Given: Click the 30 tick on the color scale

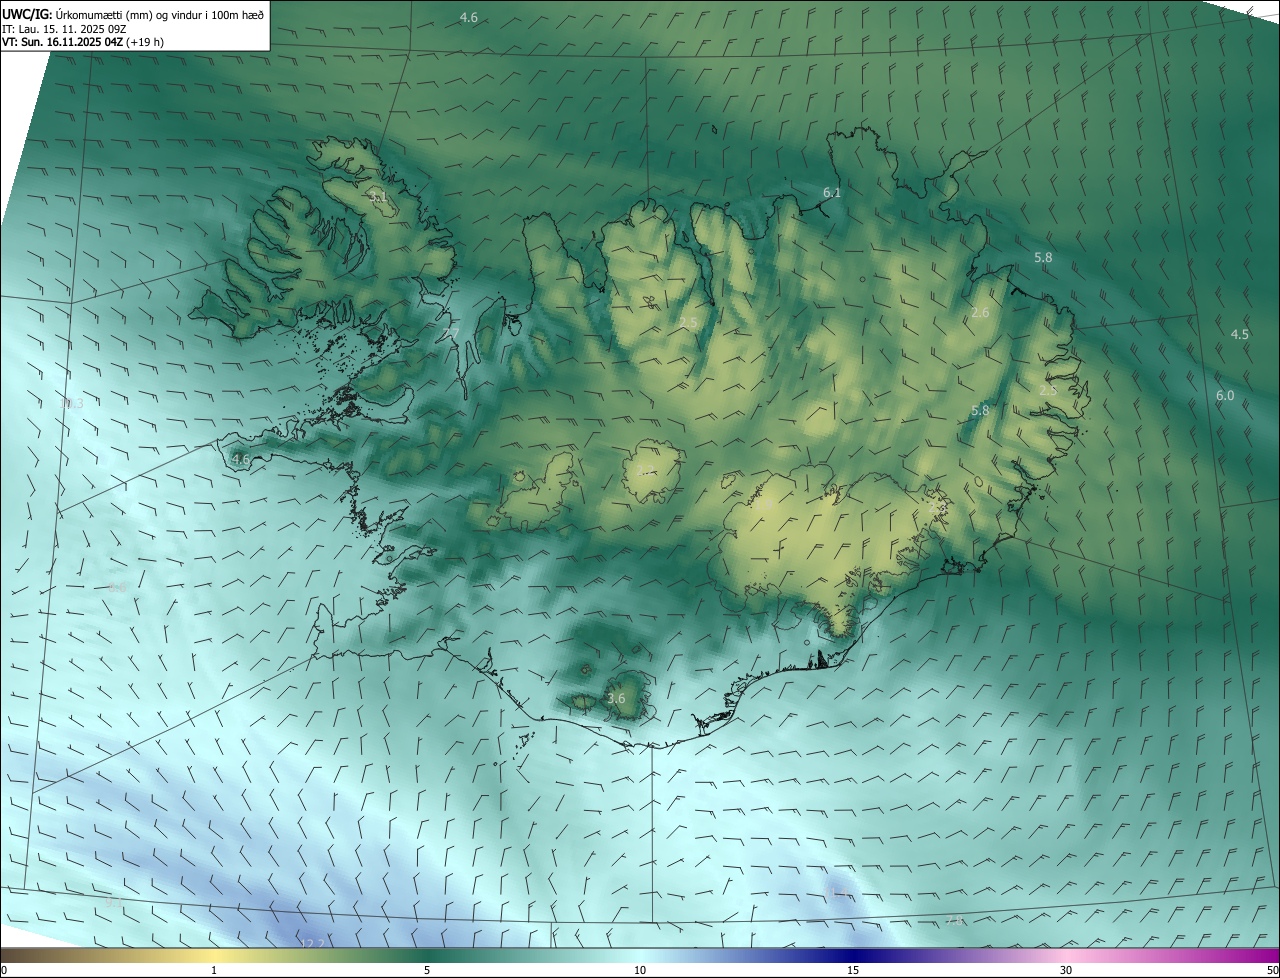Looking at the screenshot, I should (x=1066, y=971).
